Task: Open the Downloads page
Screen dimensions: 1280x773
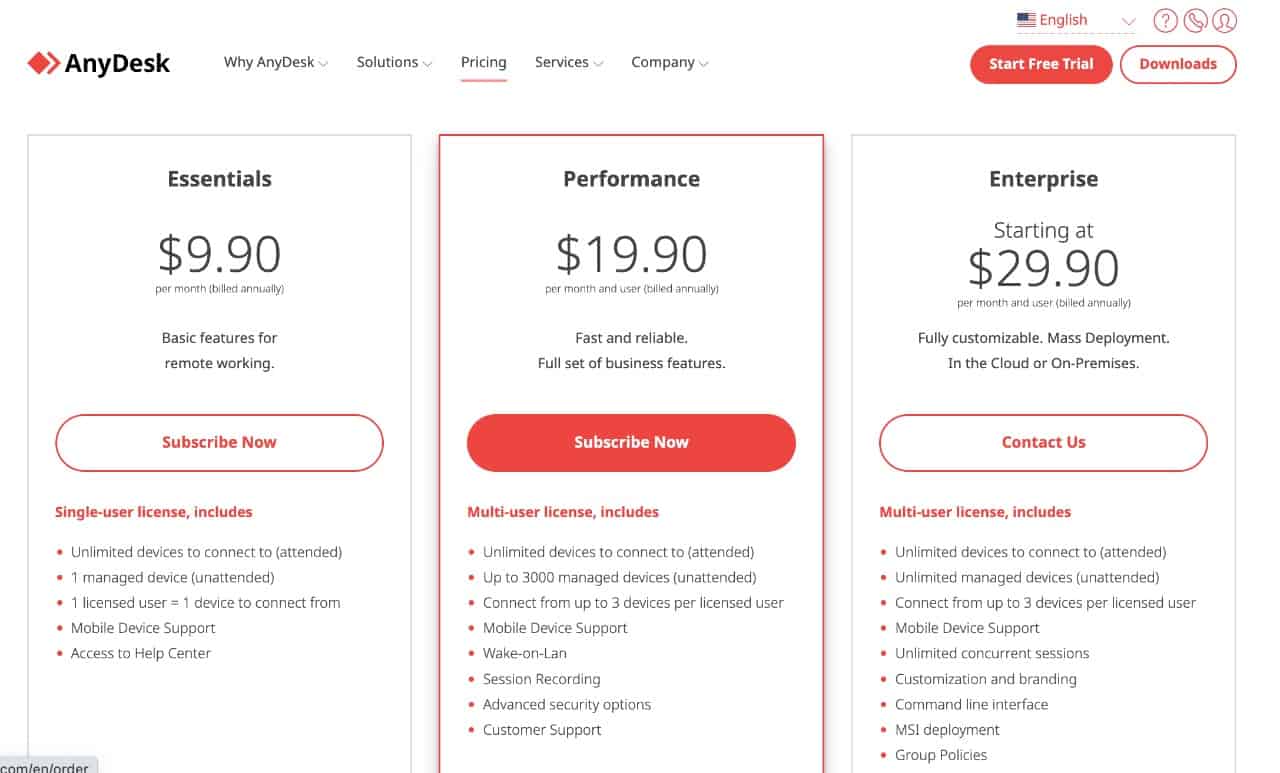Action: 1178,63
